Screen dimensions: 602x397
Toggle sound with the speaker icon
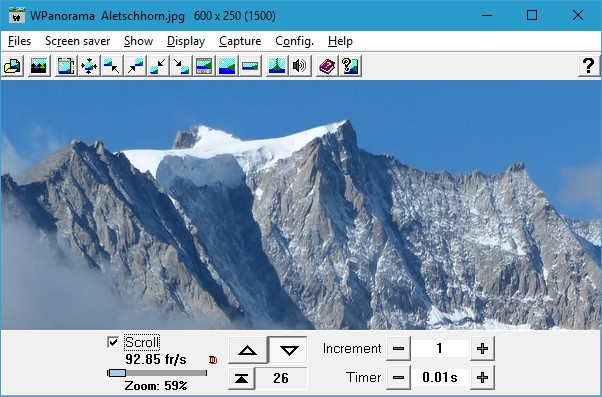[x=300, y=66]
